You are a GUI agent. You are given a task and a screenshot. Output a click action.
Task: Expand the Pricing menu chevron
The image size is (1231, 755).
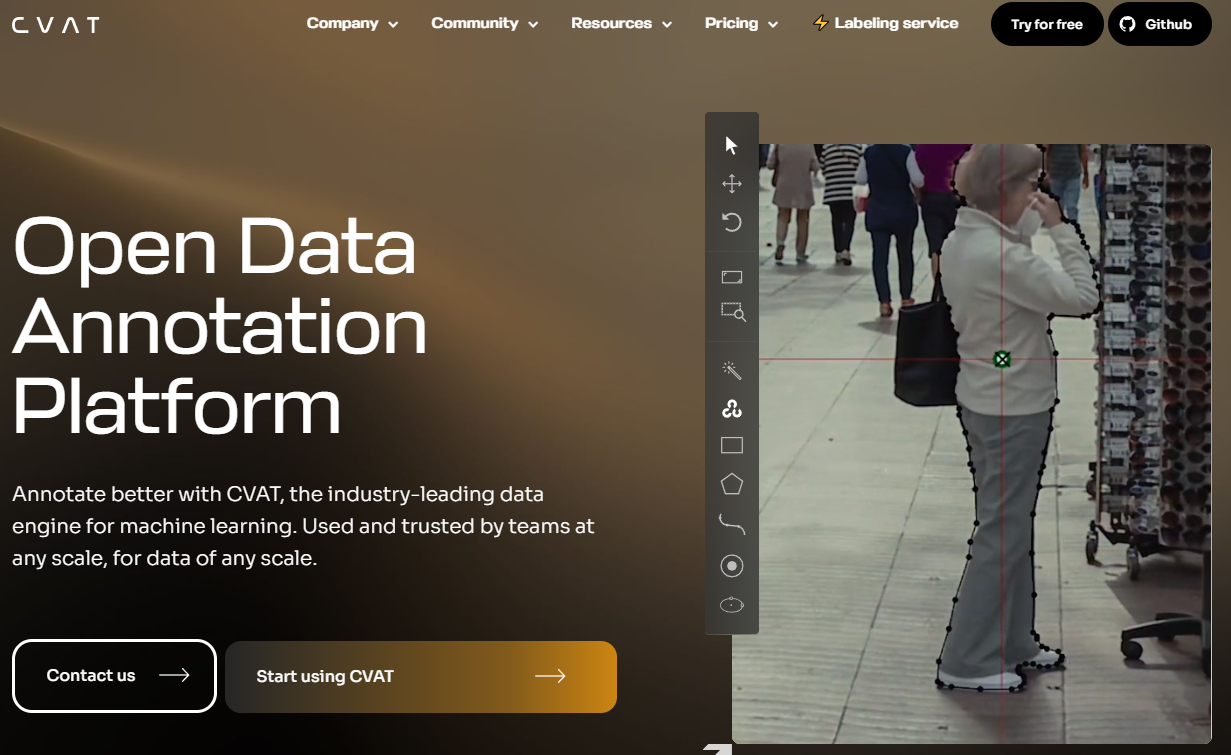773,25
